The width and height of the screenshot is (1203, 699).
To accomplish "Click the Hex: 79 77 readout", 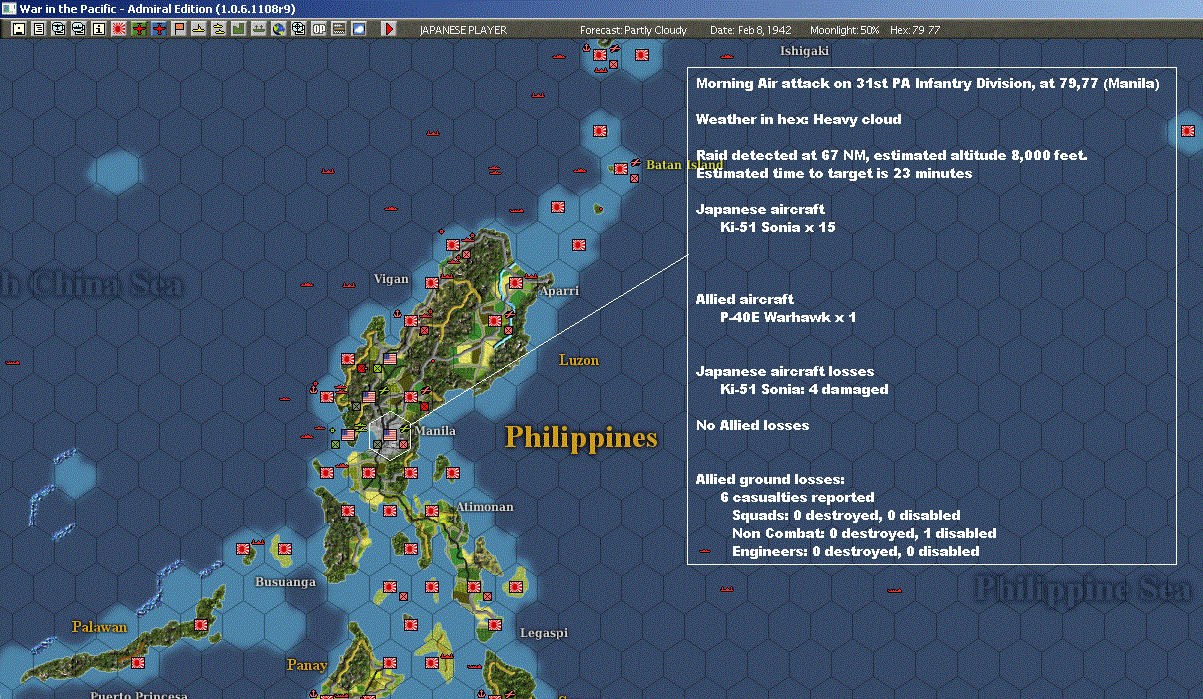I will [x=913, y=30].
